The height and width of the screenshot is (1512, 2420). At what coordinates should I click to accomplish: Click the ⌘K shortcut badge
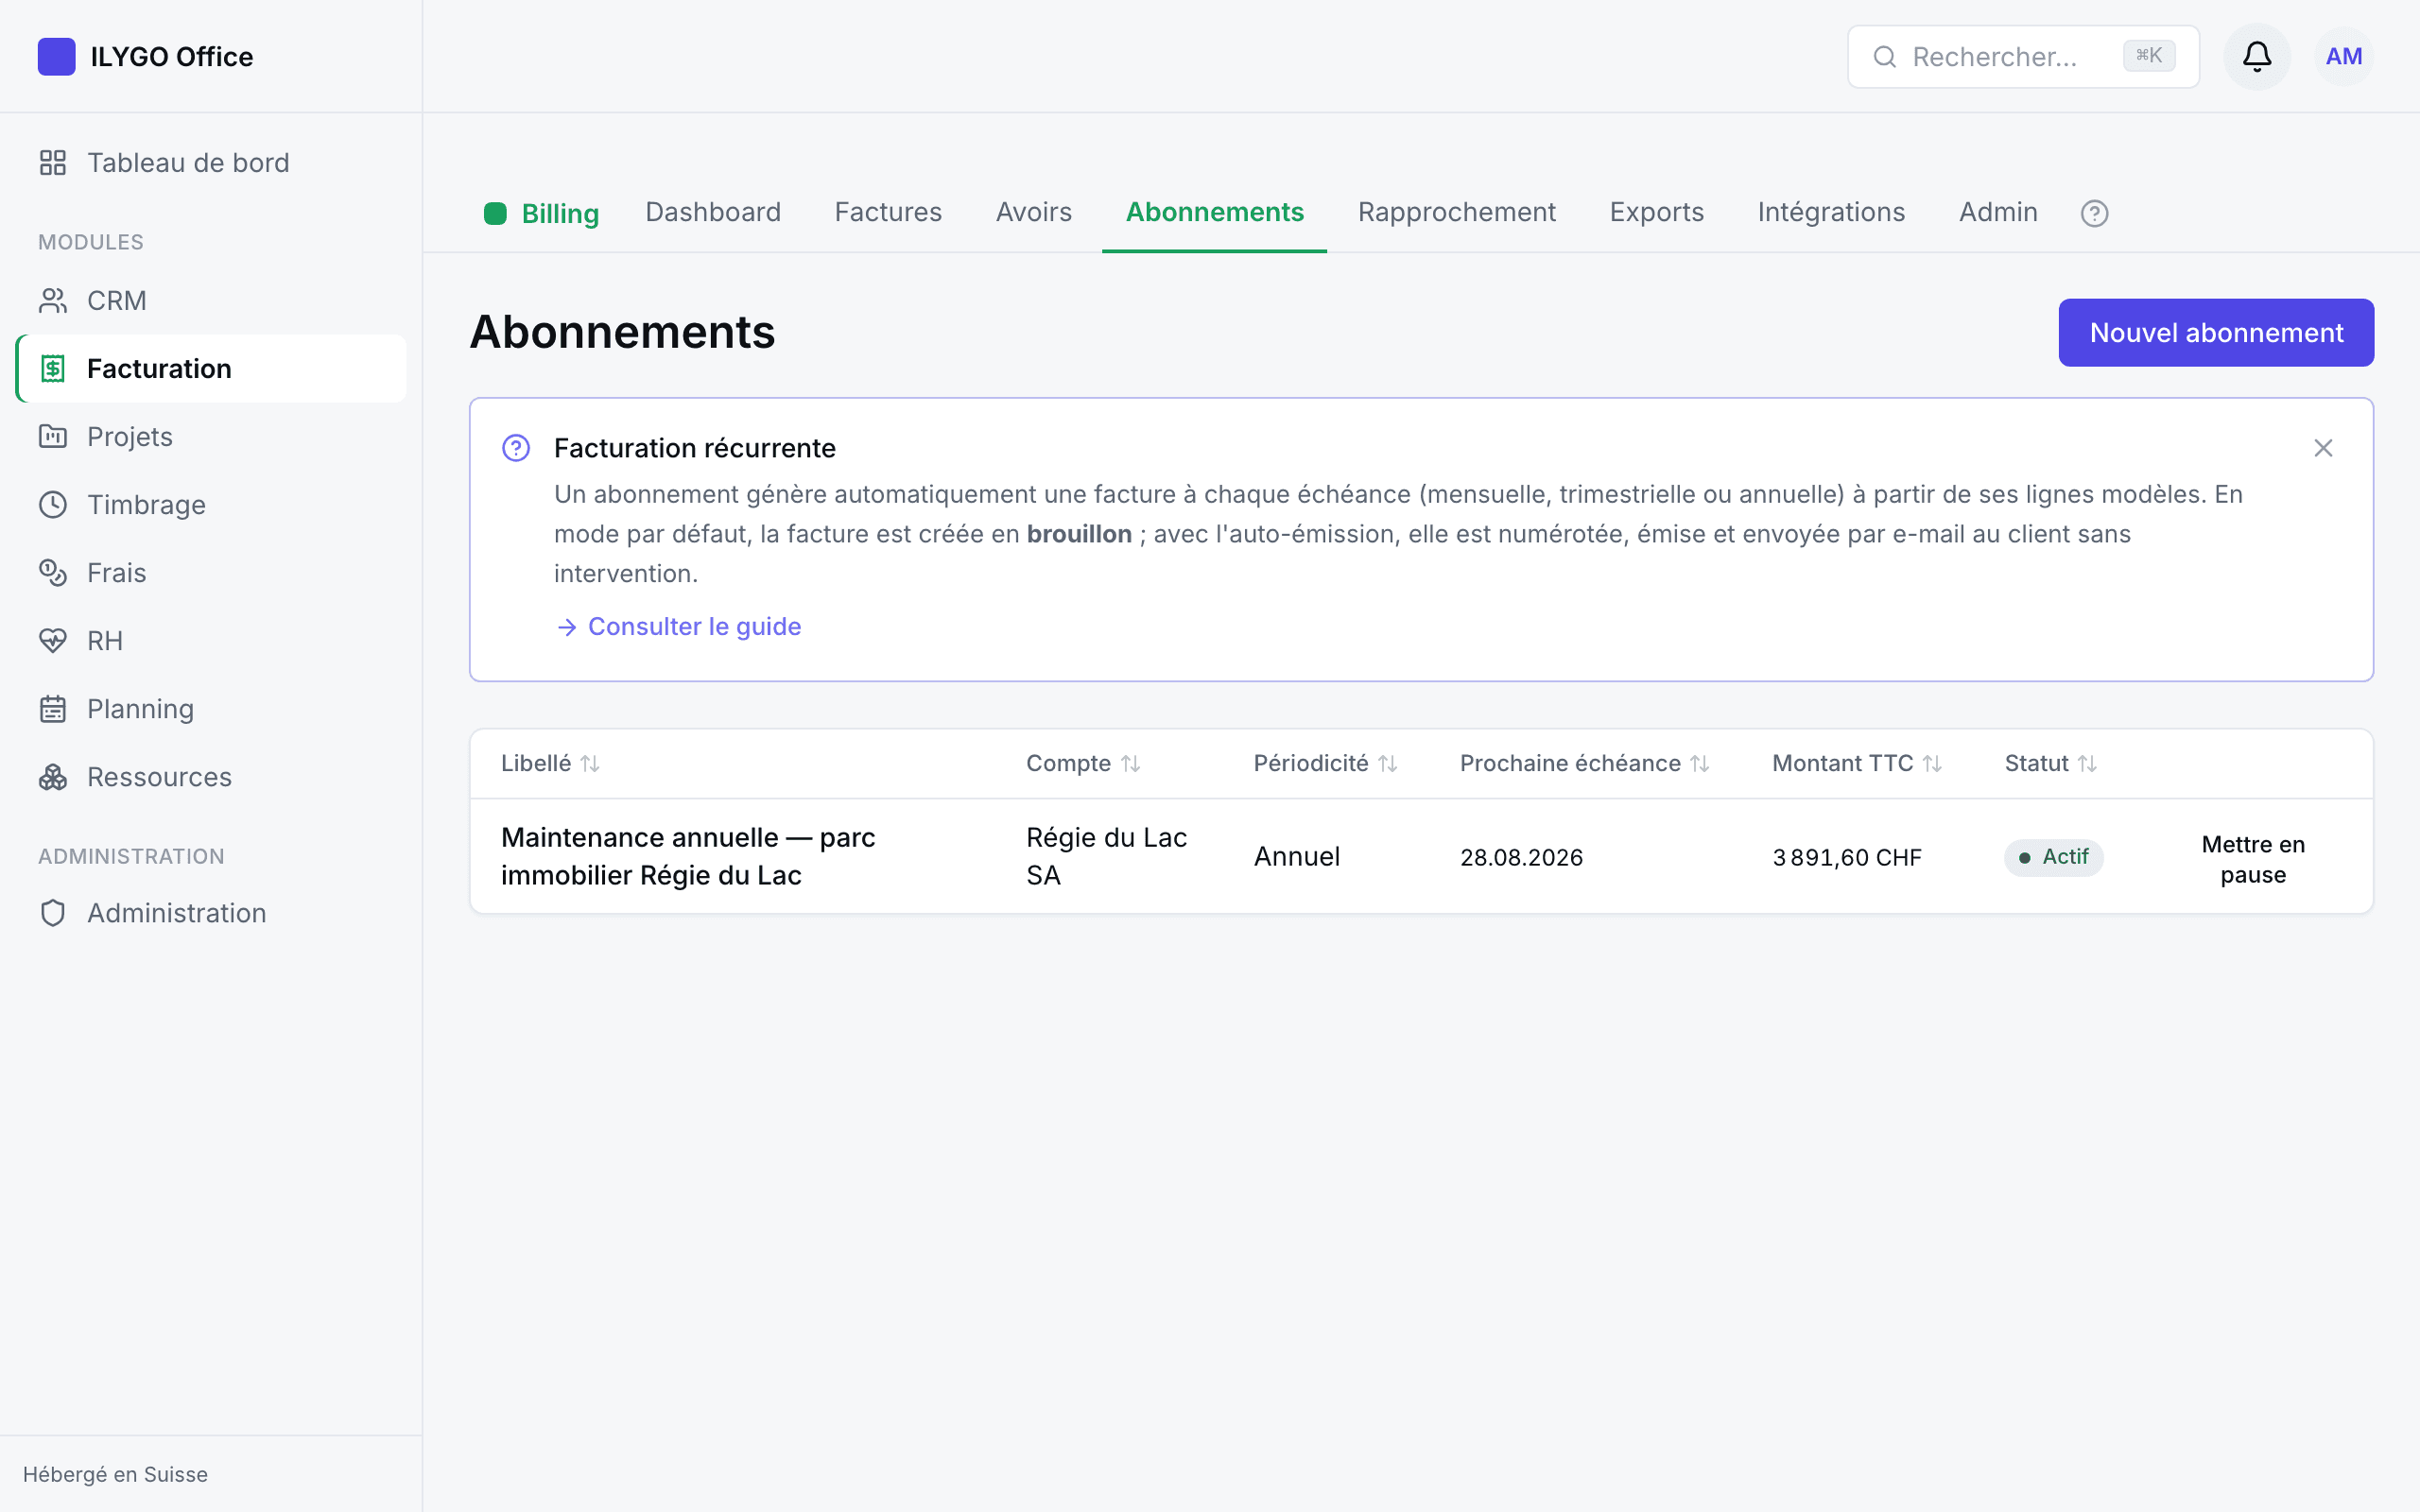2148,56
